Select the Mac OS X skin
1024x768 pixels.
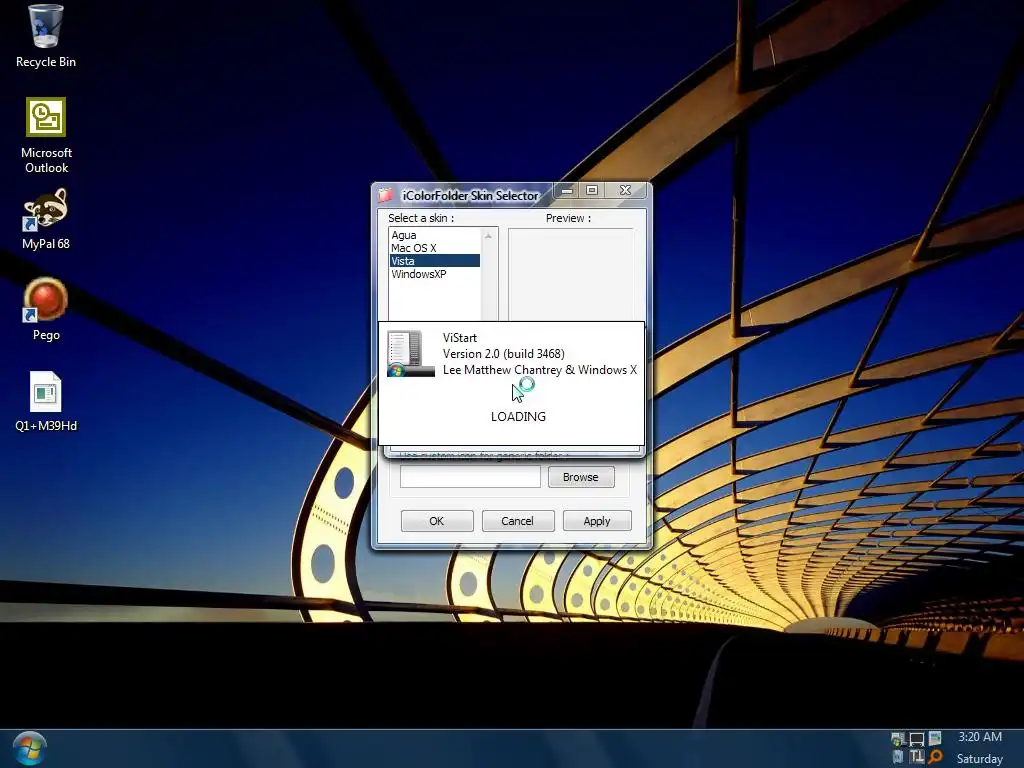(x=434, y=248)
